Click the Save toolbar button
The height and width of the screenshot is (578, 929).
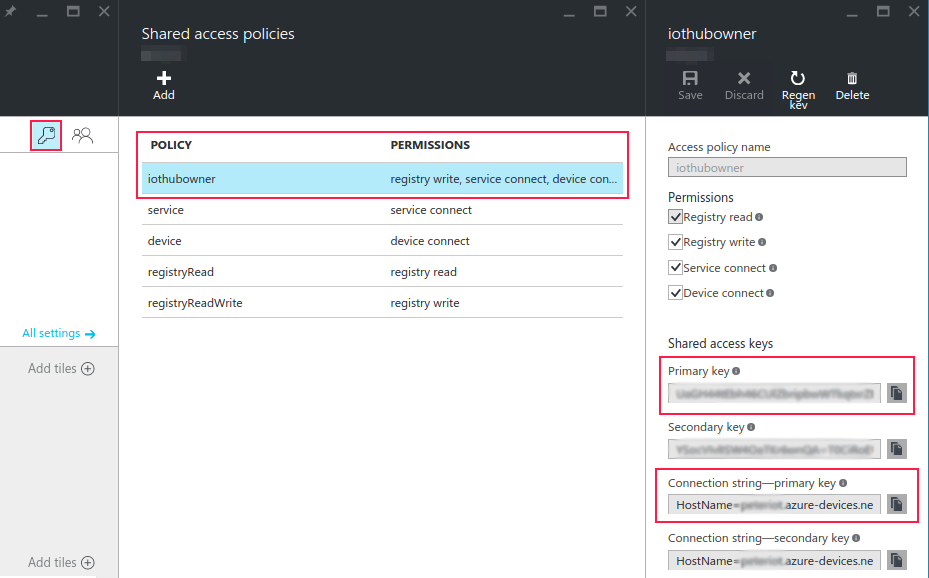coord(690,86)
